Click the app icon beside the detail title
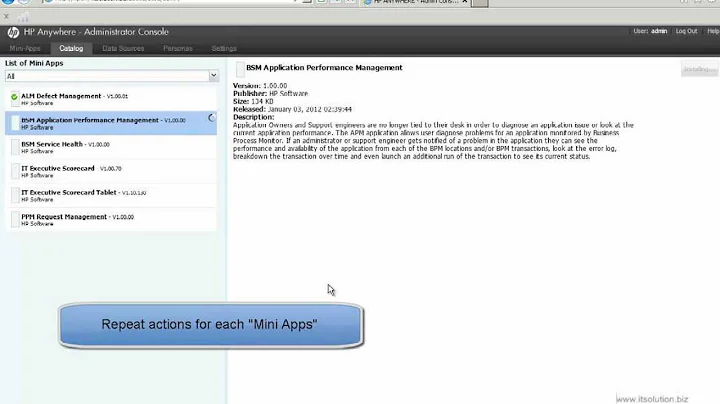 (x=240, y=69)
